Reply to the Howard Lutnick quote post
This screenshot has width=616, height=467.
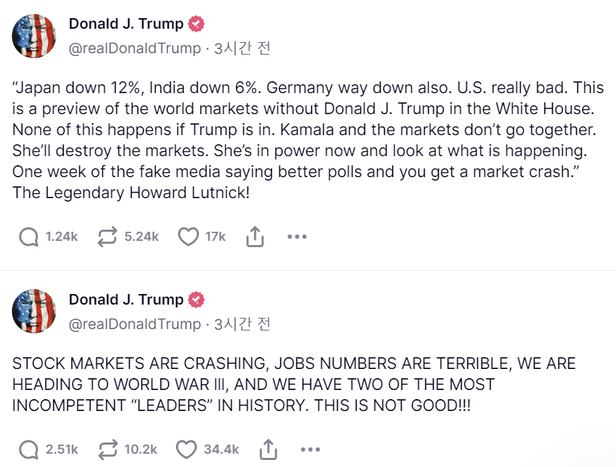(30, 237)
